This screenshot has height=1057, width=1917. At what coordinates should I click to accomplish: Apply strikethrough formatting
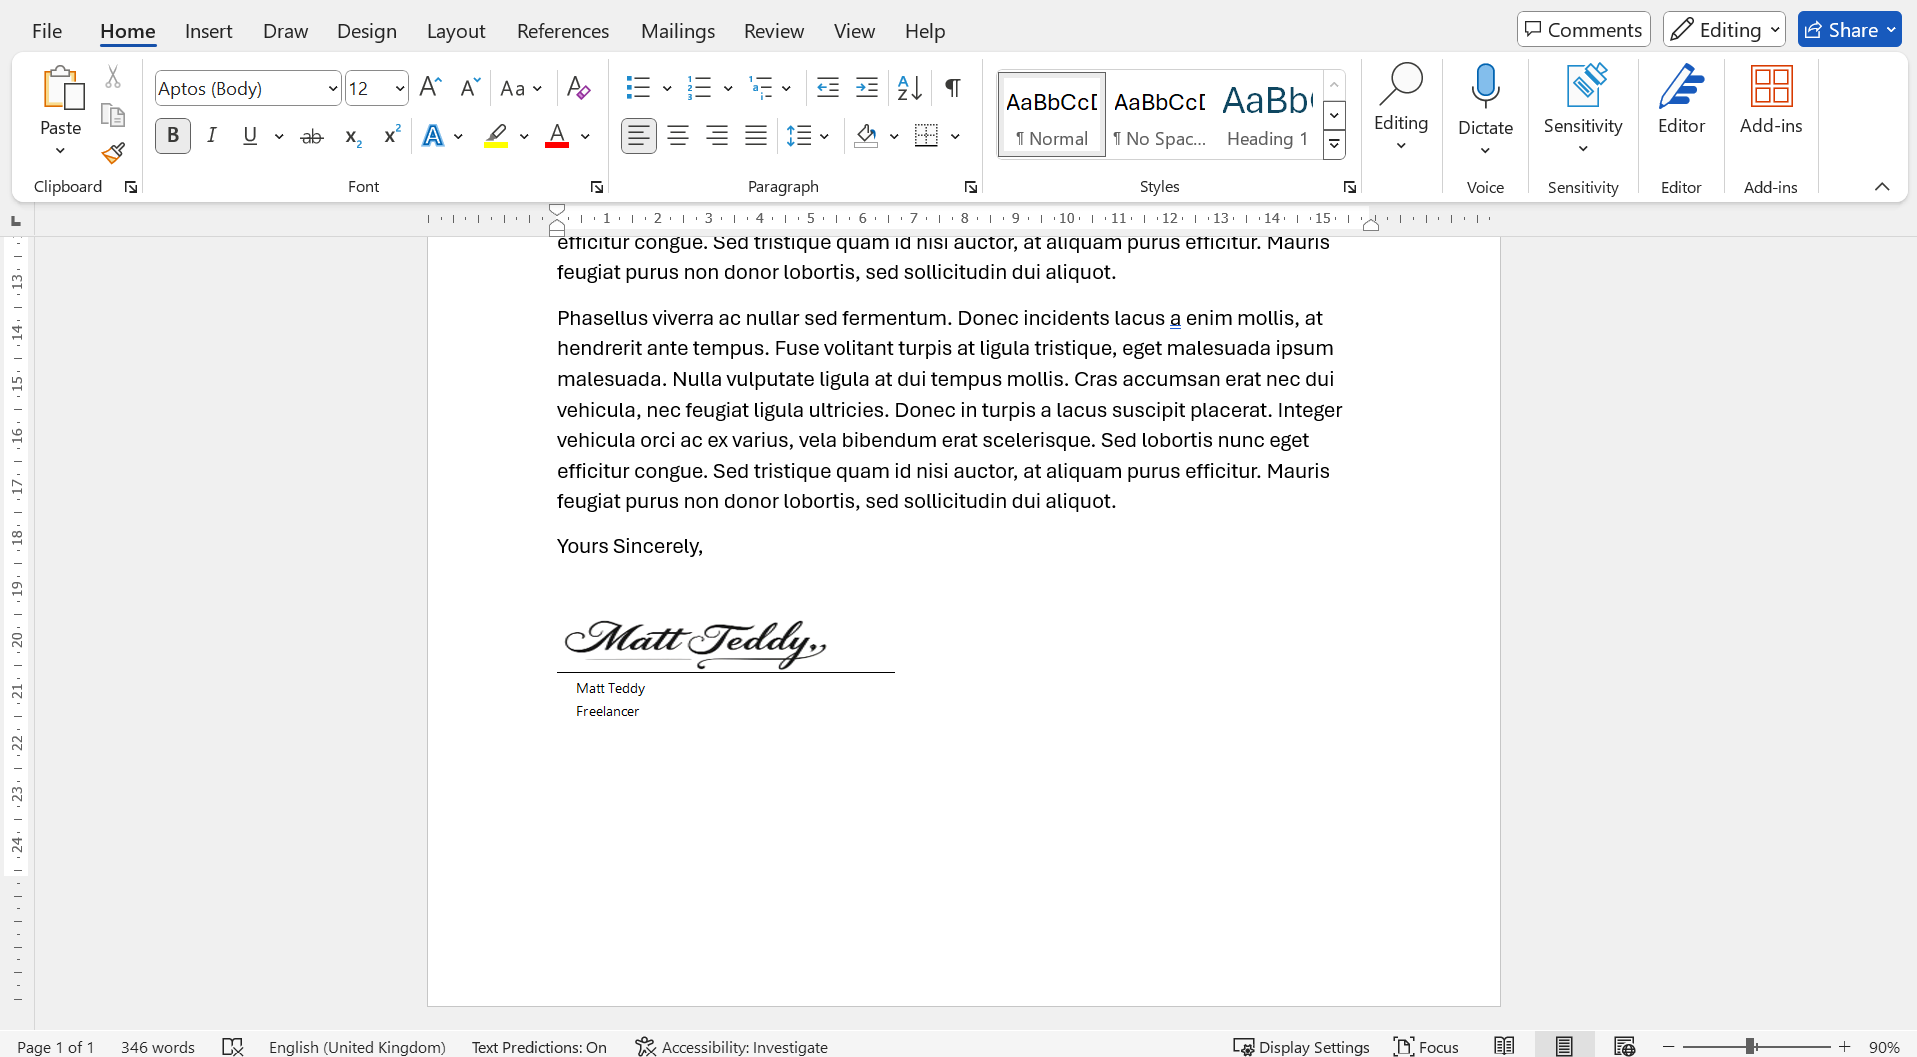(311, 135)
